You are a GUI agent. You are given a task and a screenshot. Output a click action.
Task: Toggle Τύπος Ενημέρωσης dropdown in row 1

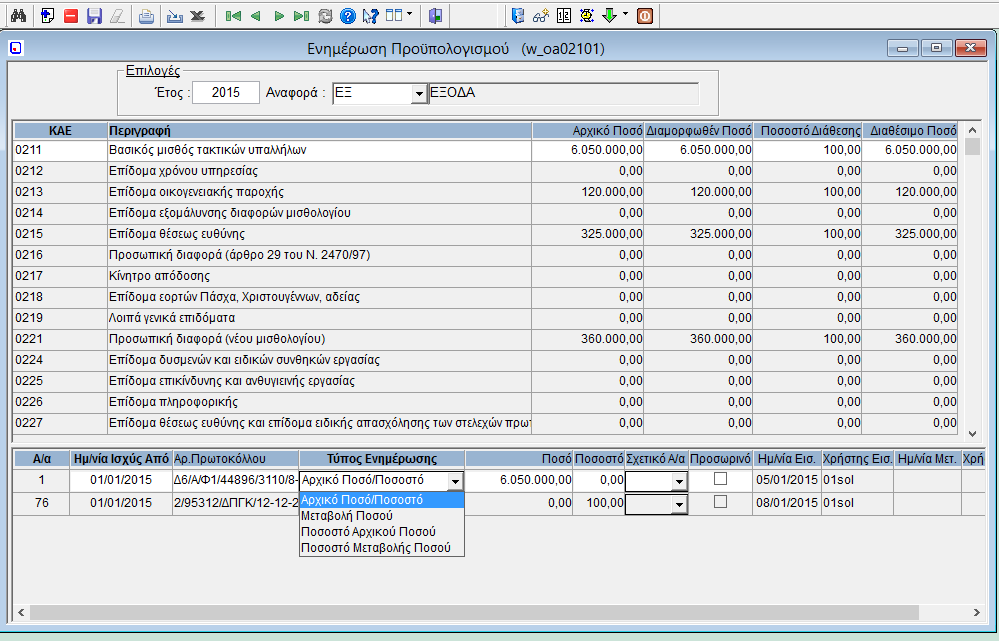tap(455, 482)
